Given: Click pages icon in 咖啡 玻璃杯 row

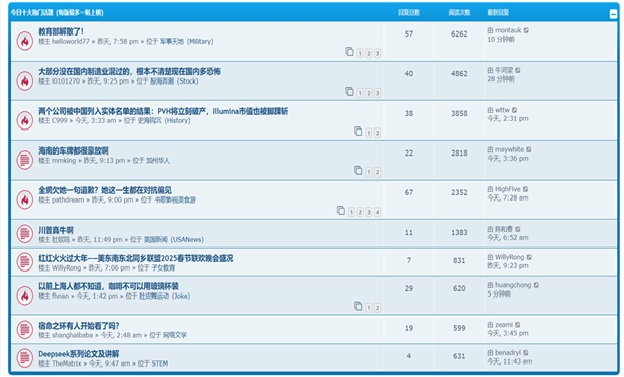Looking at the screenshot, I should pos(358,306).
